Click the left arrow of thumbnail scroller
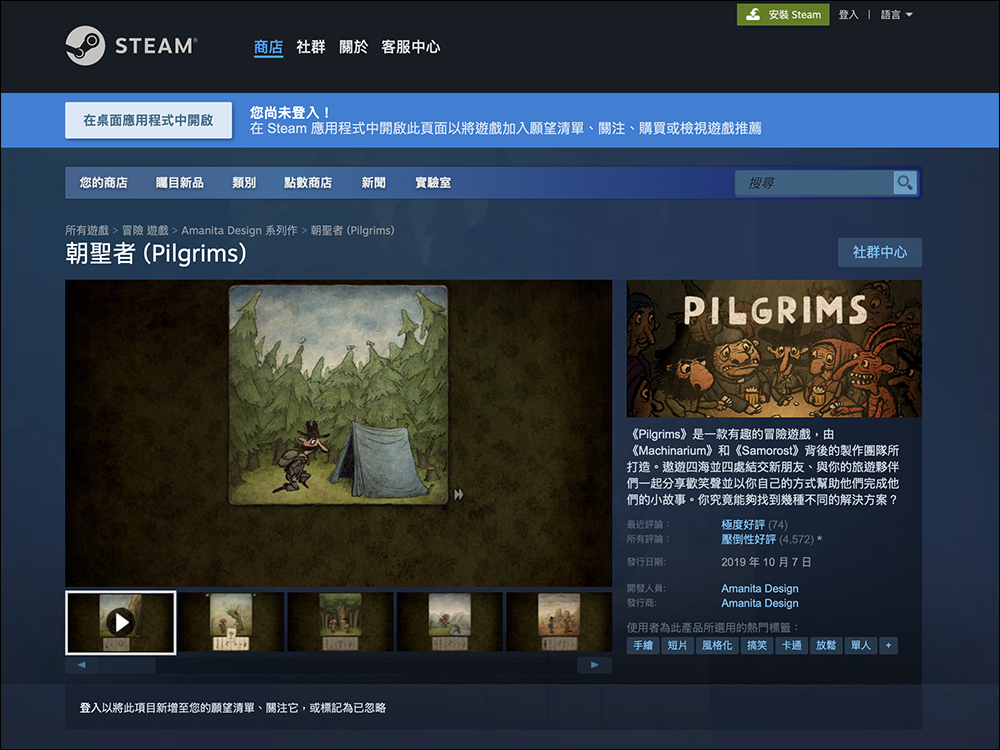Viewport: 1000px width, 750px height. [x=82, y=665]
